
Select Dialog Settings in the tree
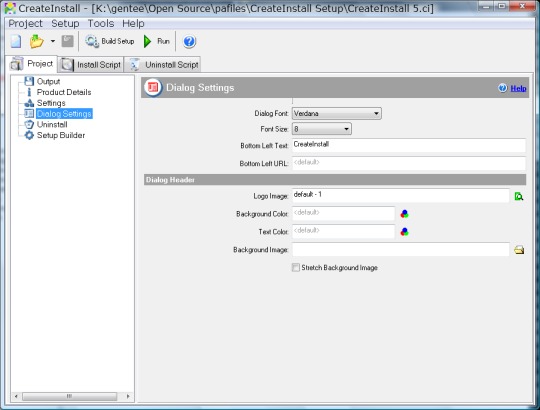click(64, 114)
